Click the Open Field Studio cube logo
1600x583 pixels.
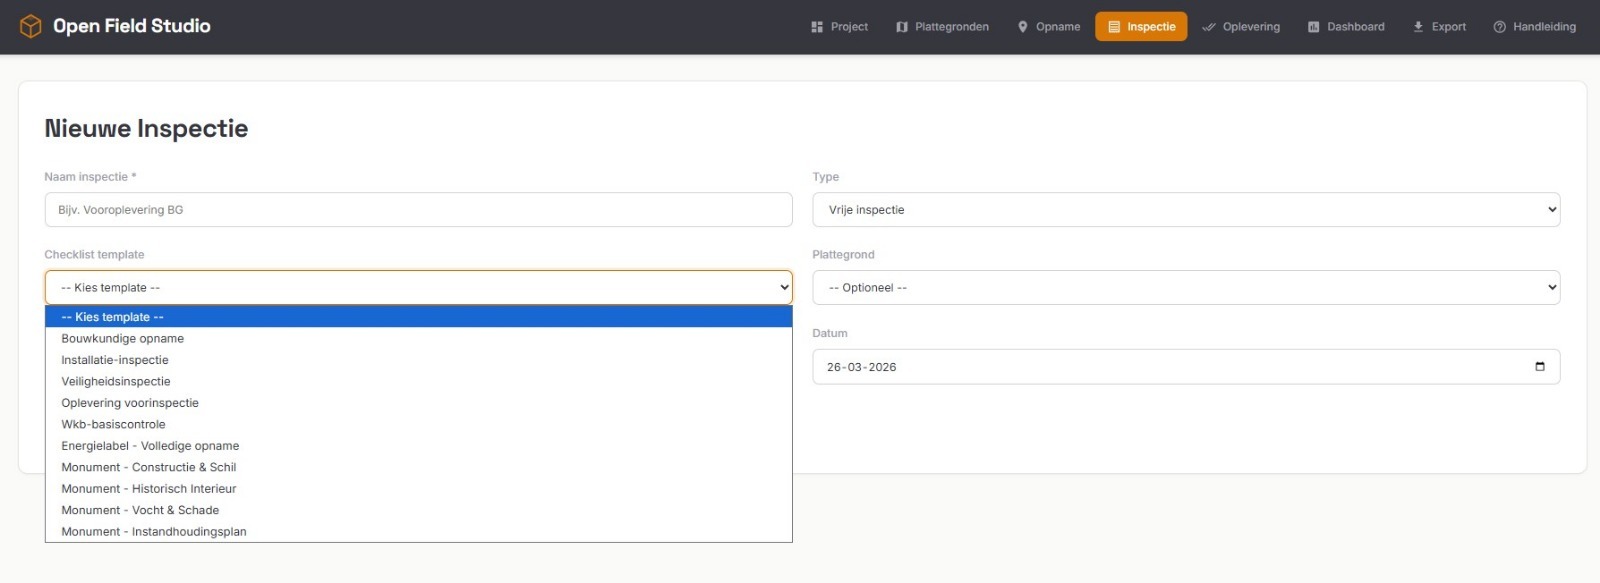coord(31,26)
